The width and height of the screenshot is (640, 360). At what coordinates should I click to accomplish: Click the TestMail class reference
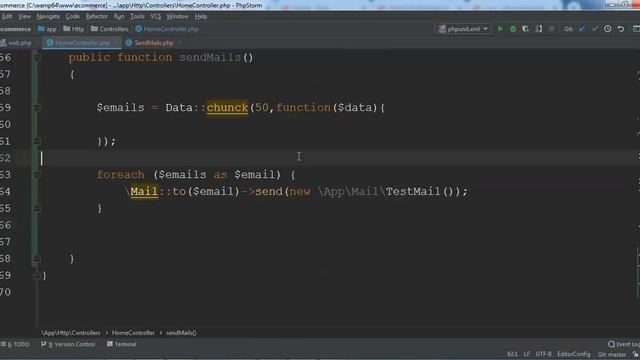pos(413,191)
